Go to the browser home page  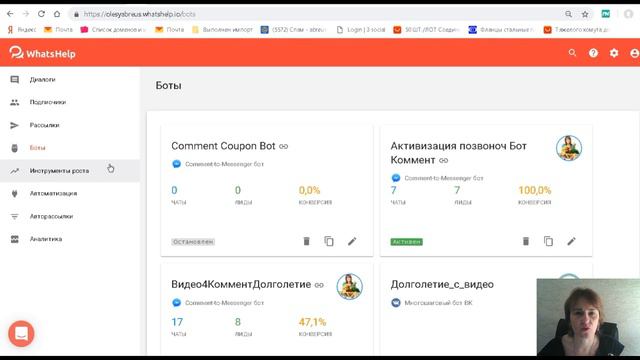[57, 14]
